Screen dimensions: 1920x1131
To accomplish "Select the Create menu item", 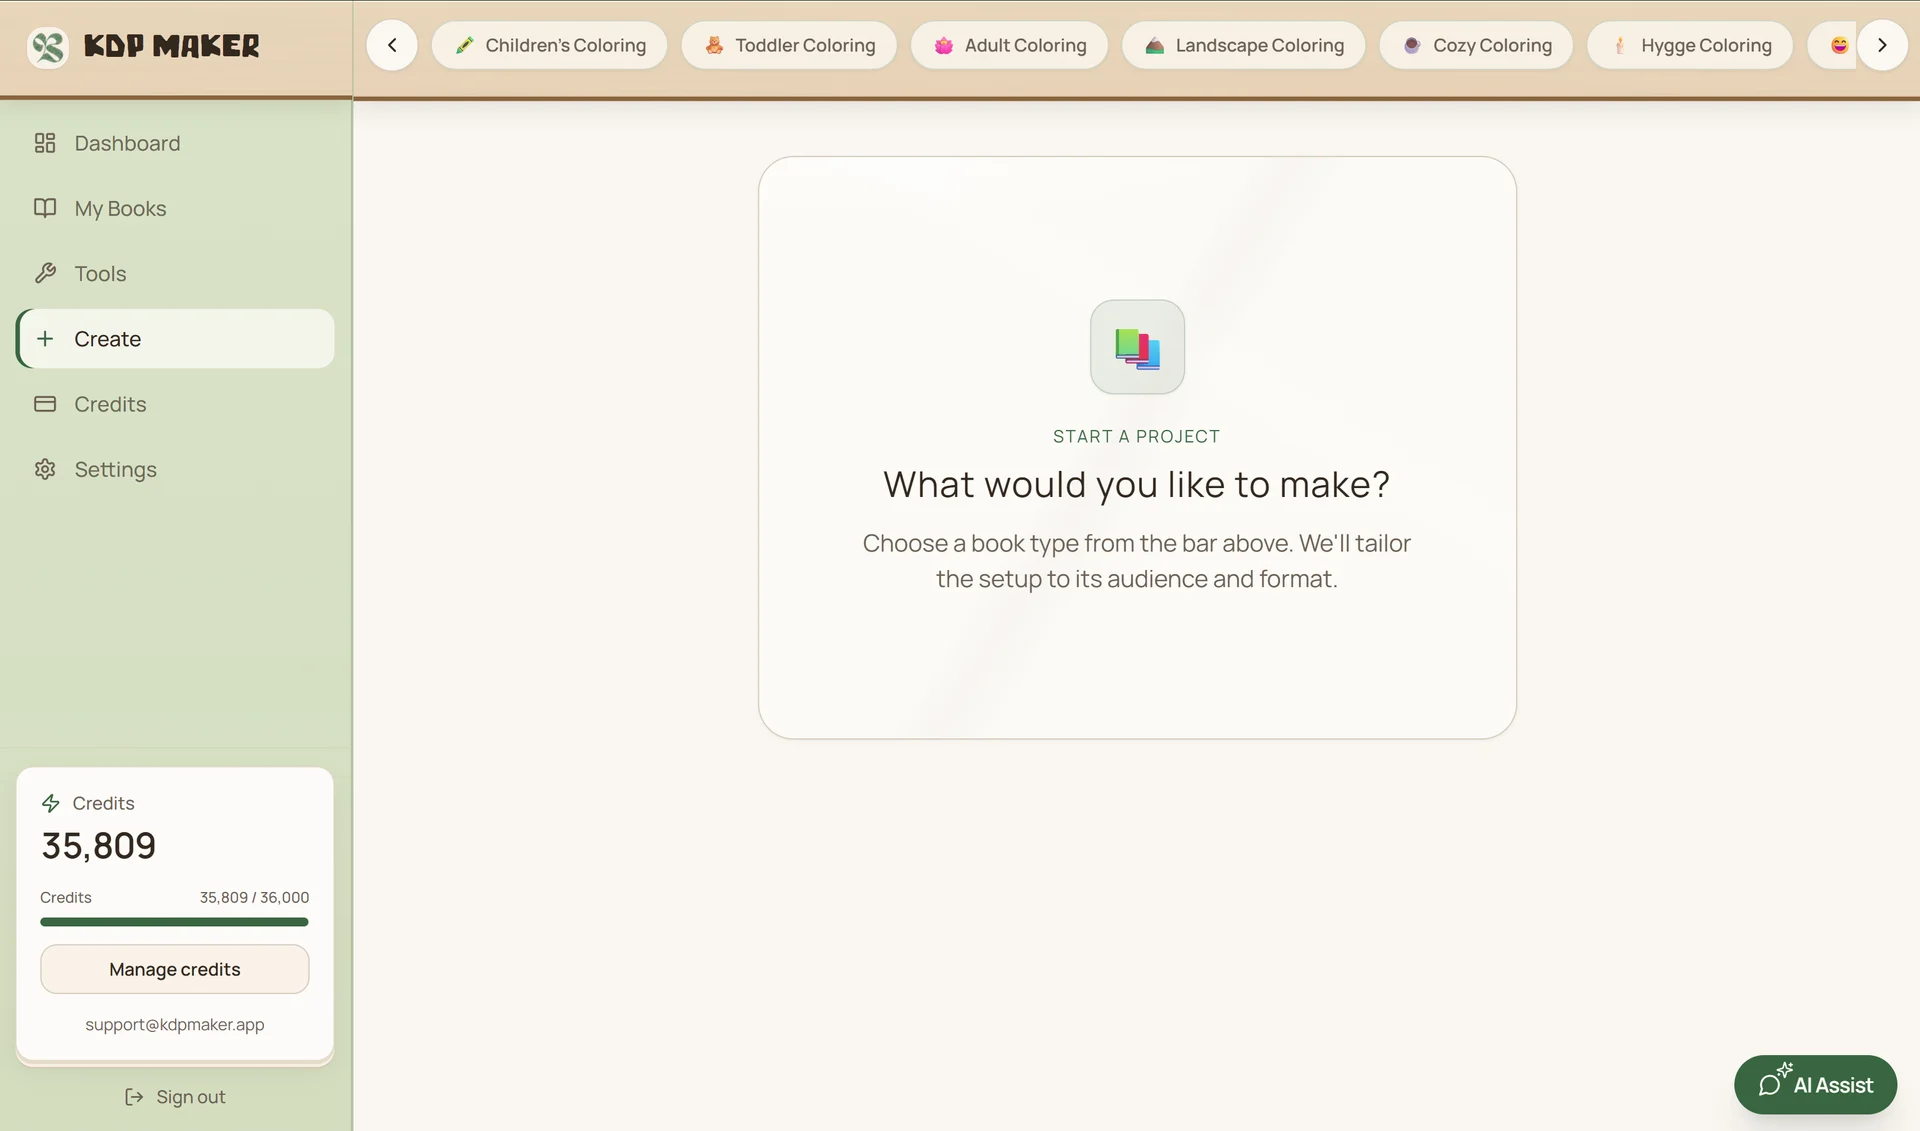I will (x=175, y=339).
